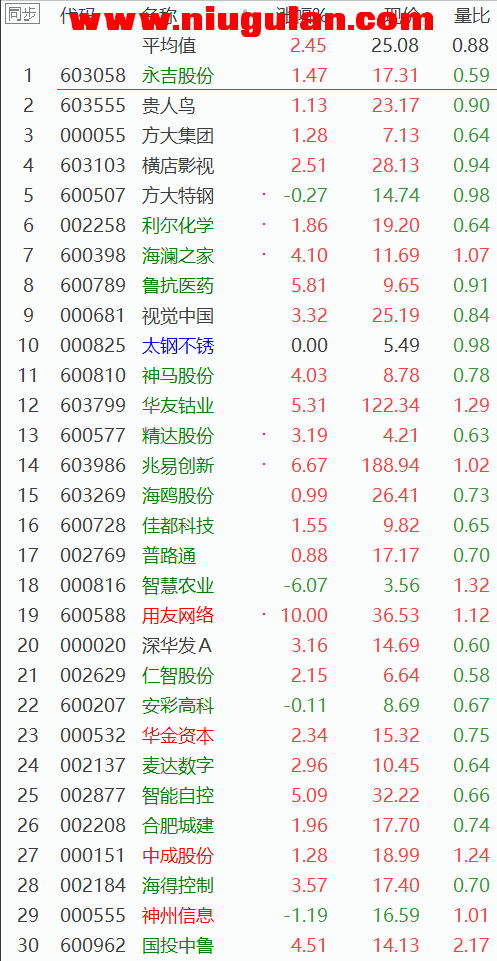Click the 同步 sync button
This screenshot has width=497, height=961.
tap(23, 15)
